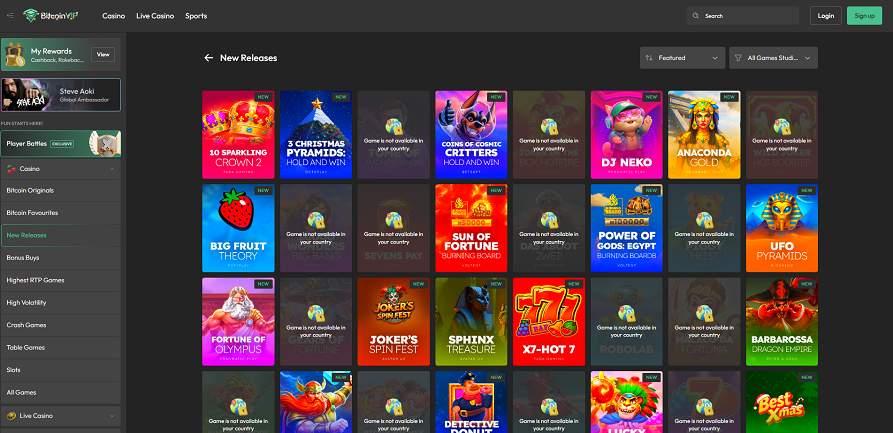The image size is (893, 433).
Task: Open Sphinx Treasure game tile
Action: click(x=471, y=322)
